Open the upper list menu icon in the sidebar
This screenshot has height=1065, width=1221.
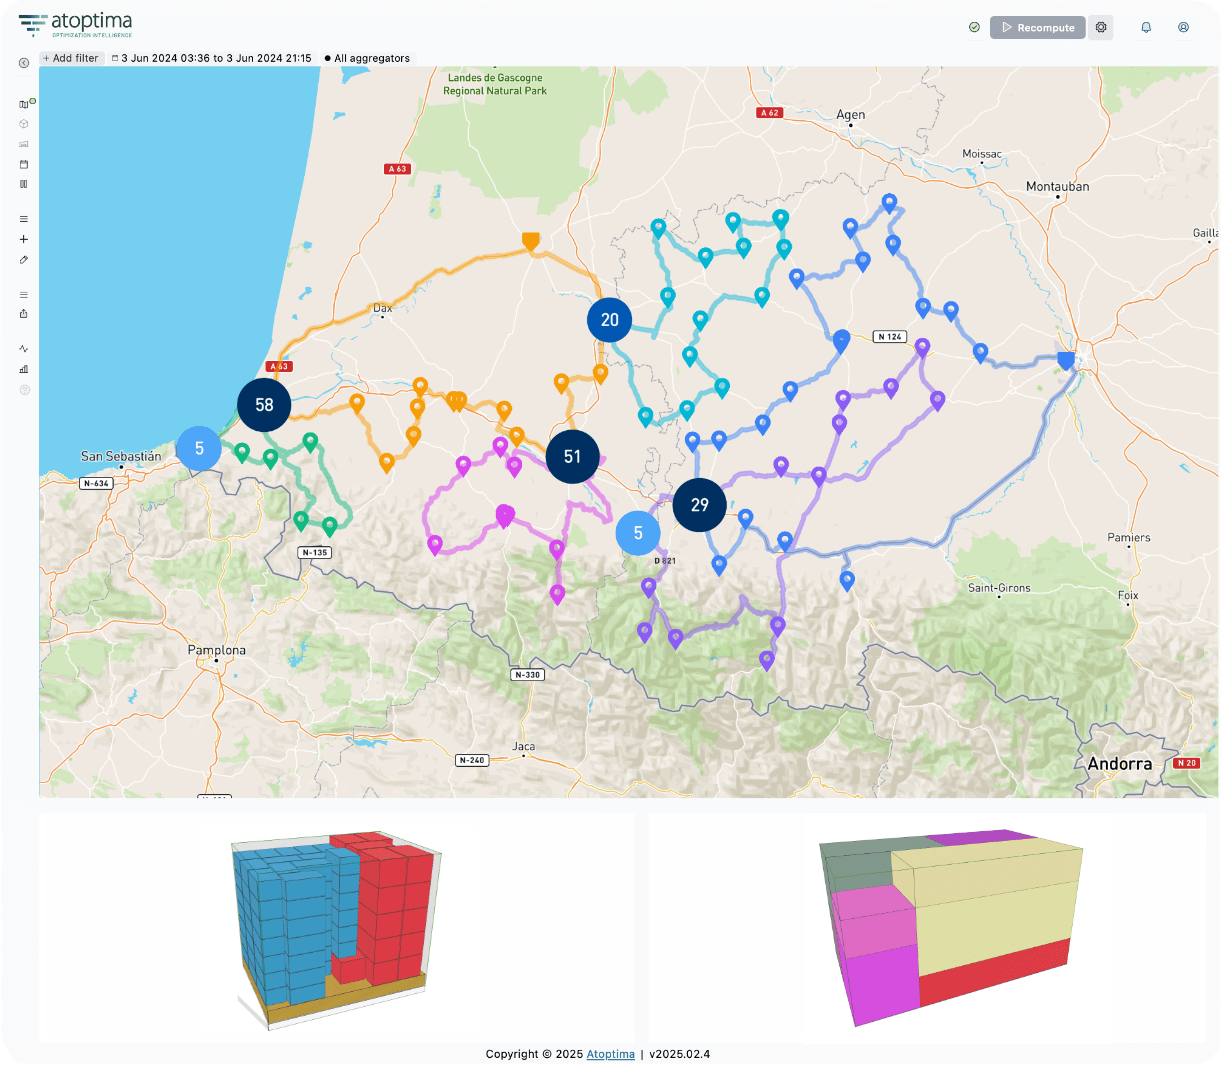coord(24,219)
